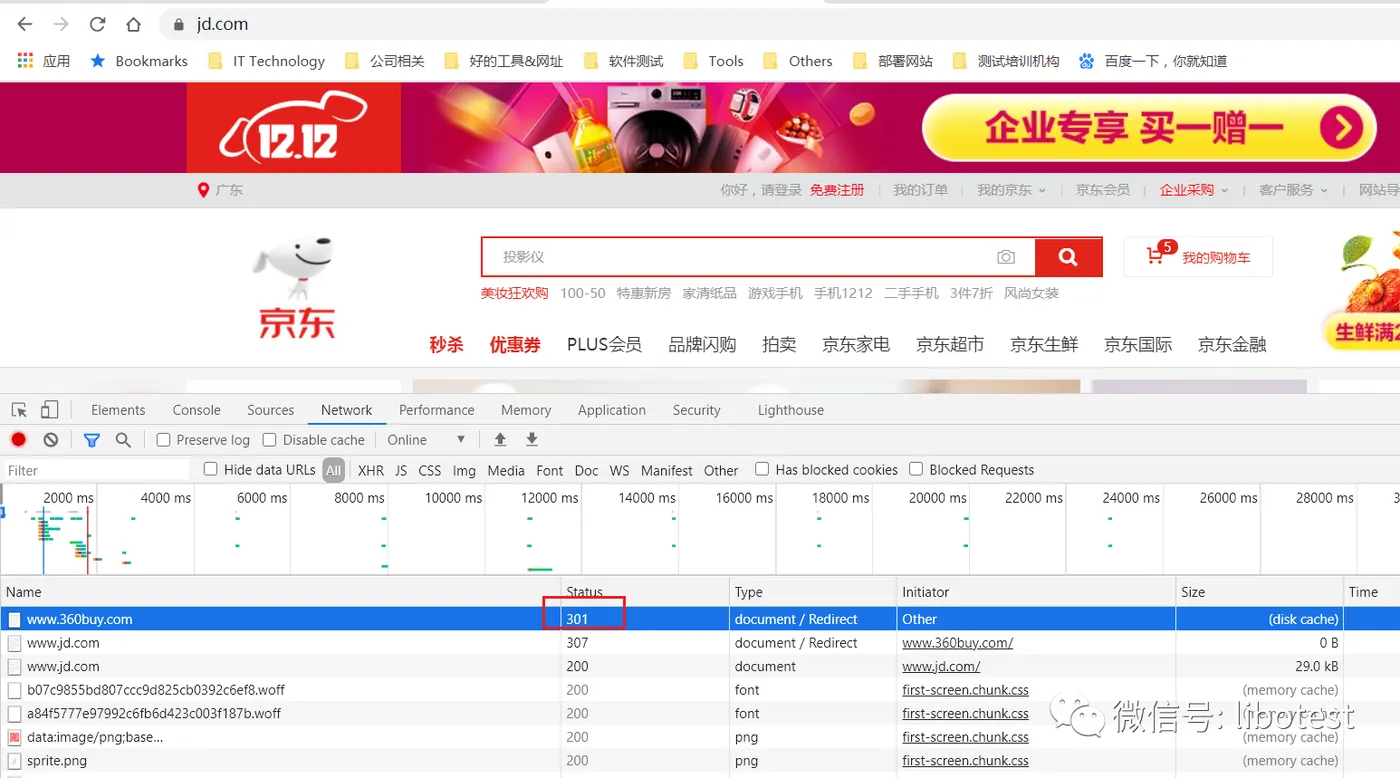This screenshot has width=1400, height=778.
Task: Export network log as HAR
Action: 531,439
